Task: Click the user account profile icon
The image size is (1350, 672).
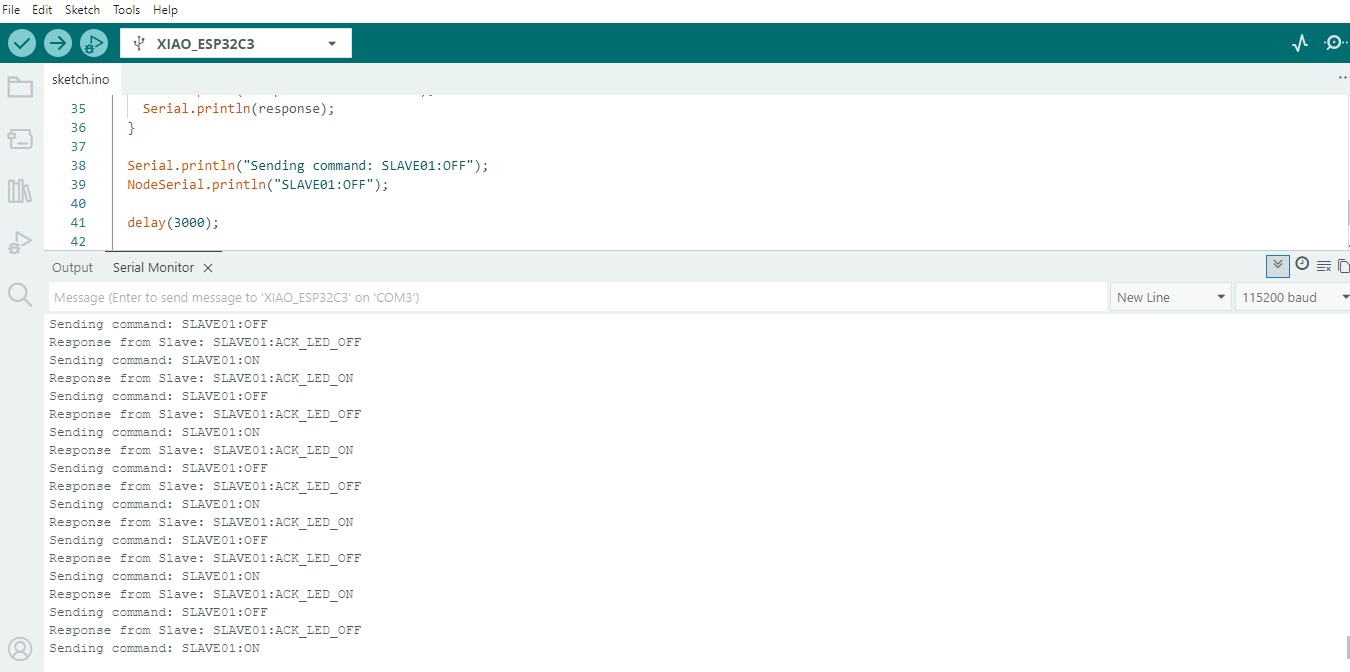Action: point(20,648)
